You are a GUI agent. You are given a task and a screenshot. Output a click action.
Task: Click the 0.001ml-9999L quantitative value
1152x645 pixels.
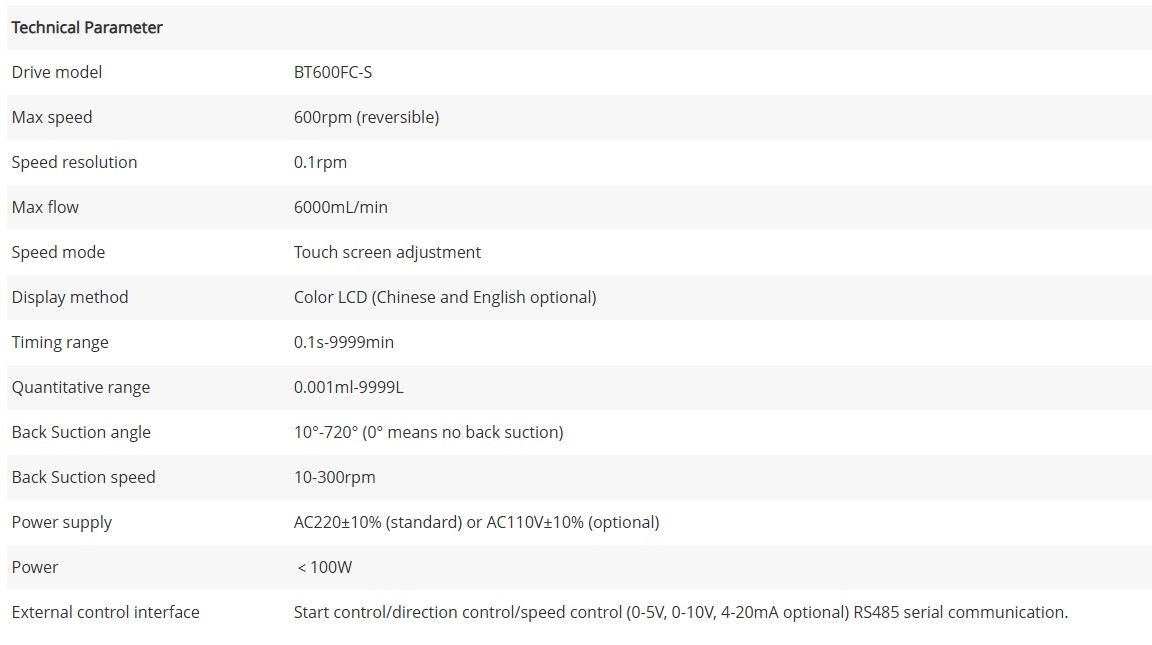(349, 387)
